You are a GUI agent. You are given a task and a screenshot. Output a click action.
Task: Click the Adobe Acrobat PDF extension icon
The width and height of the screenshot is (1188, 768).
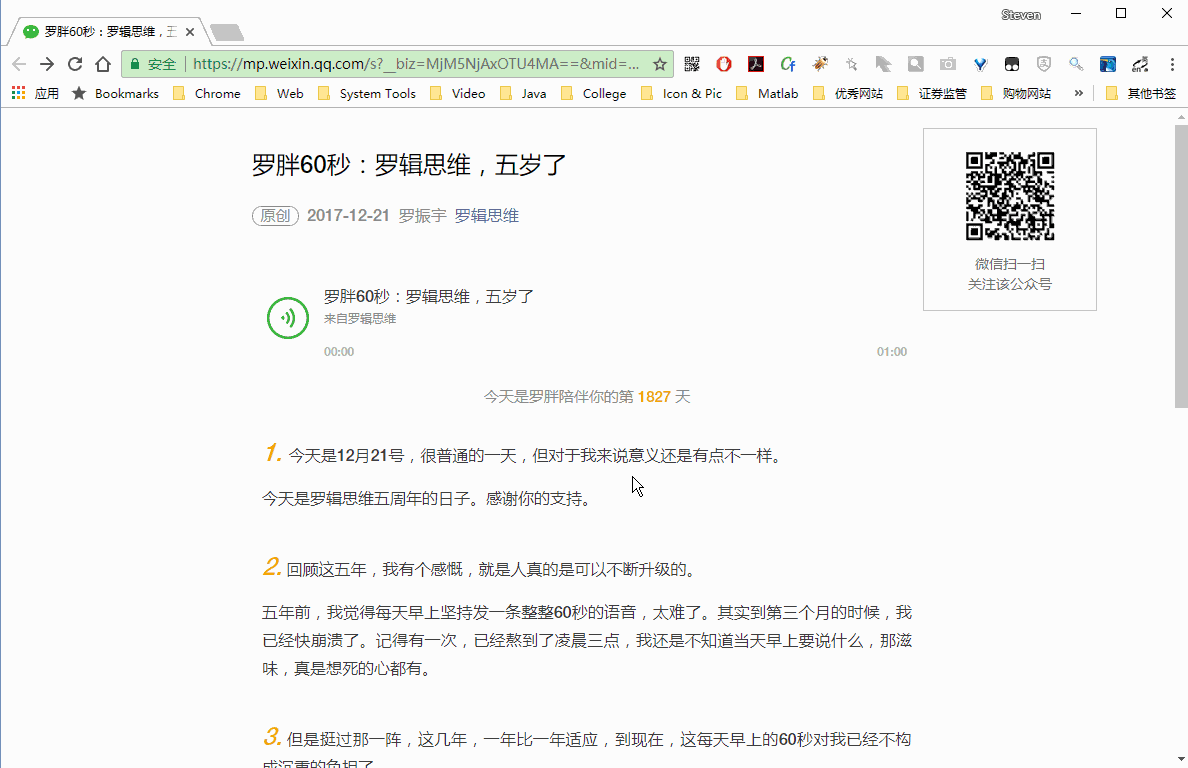pyautogui.click(x=756, y=64)
